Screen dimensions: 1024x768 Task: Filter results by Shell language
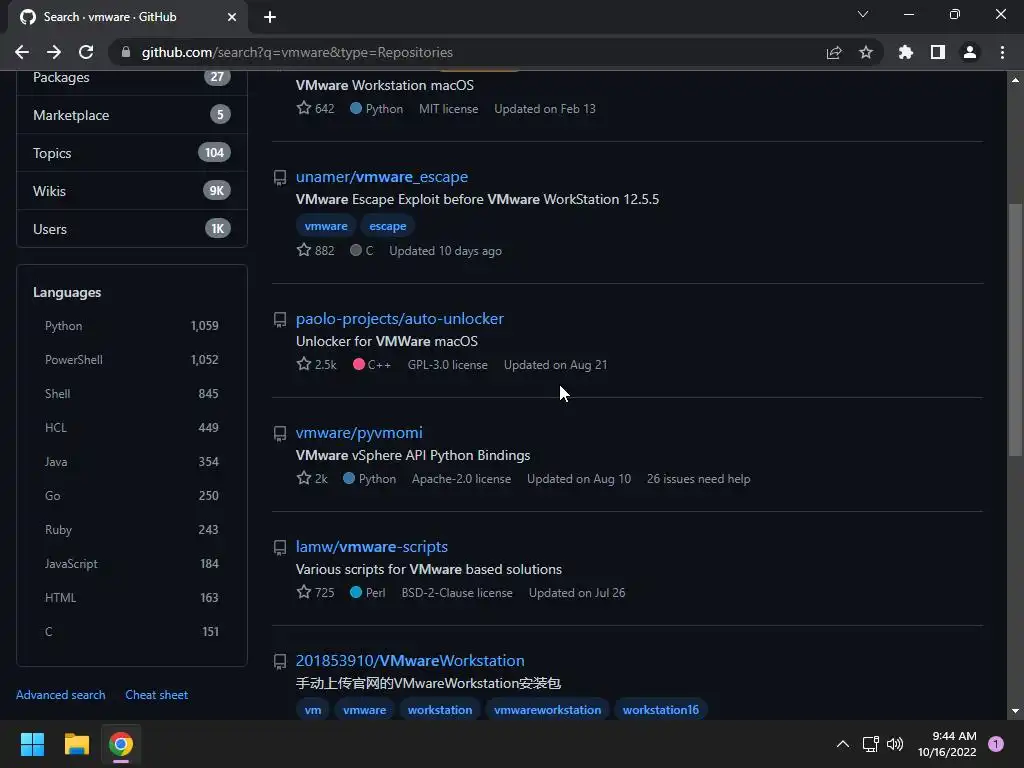pyautogui.click(x=132, y=394)
